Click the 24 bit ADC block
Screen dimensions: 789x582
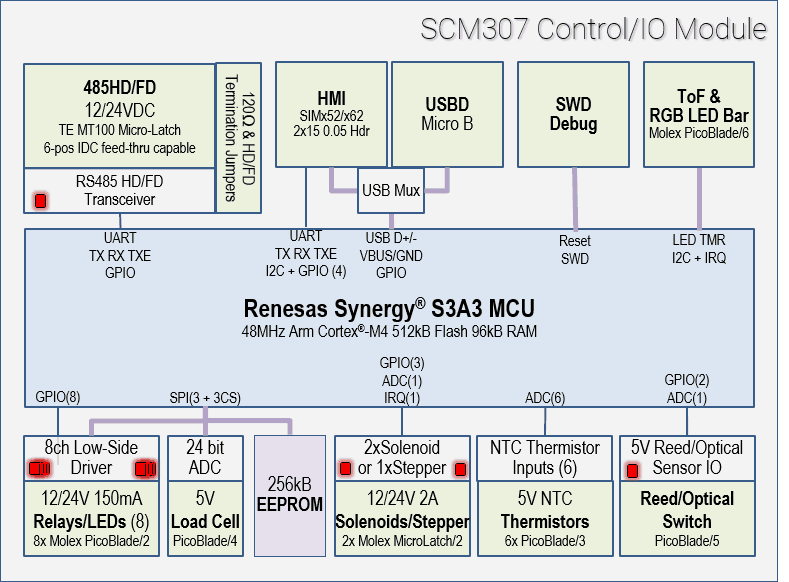coord(205,458)
